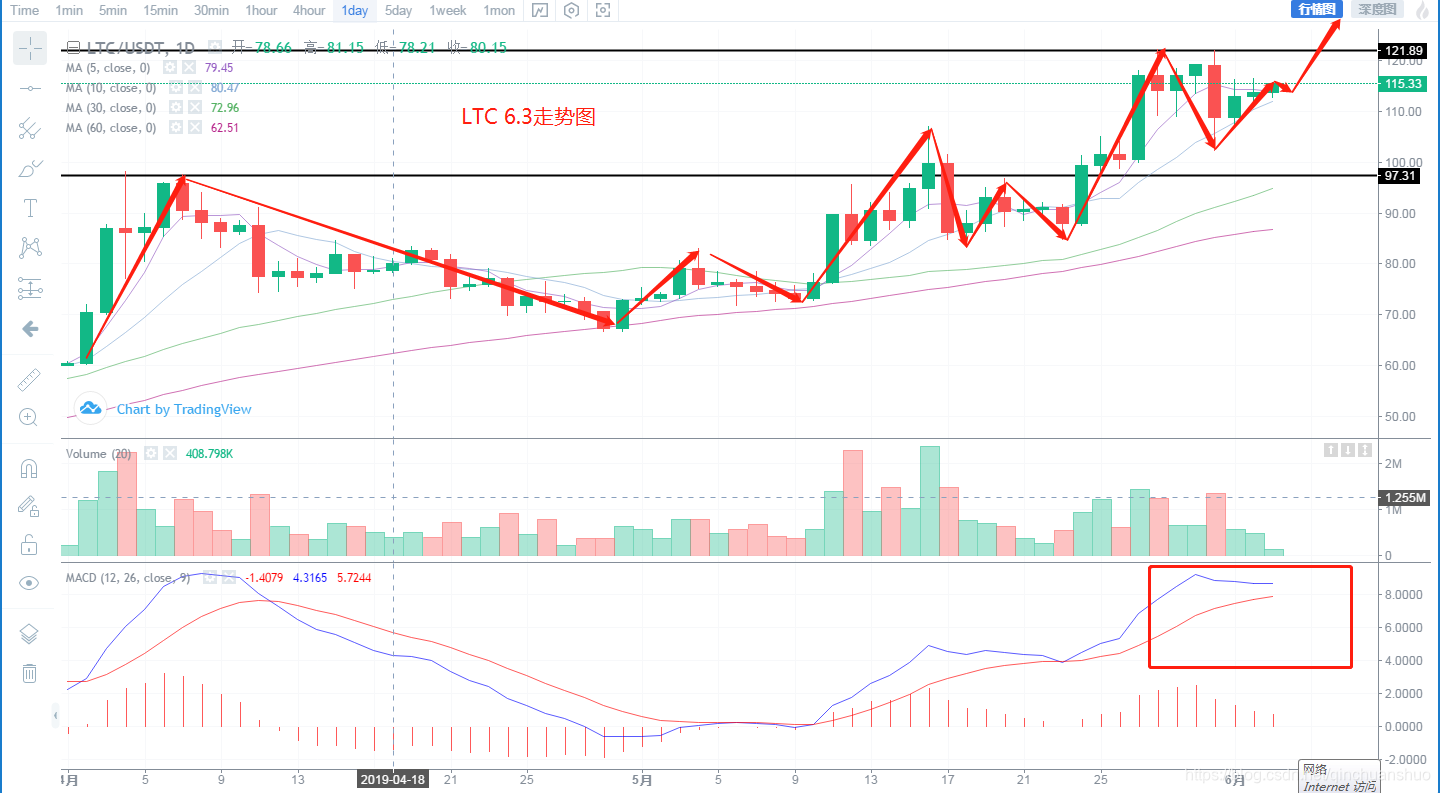This screenshot has width=1440, height=793.
Task: Select the 1day interval
Action: click(354, 10)
